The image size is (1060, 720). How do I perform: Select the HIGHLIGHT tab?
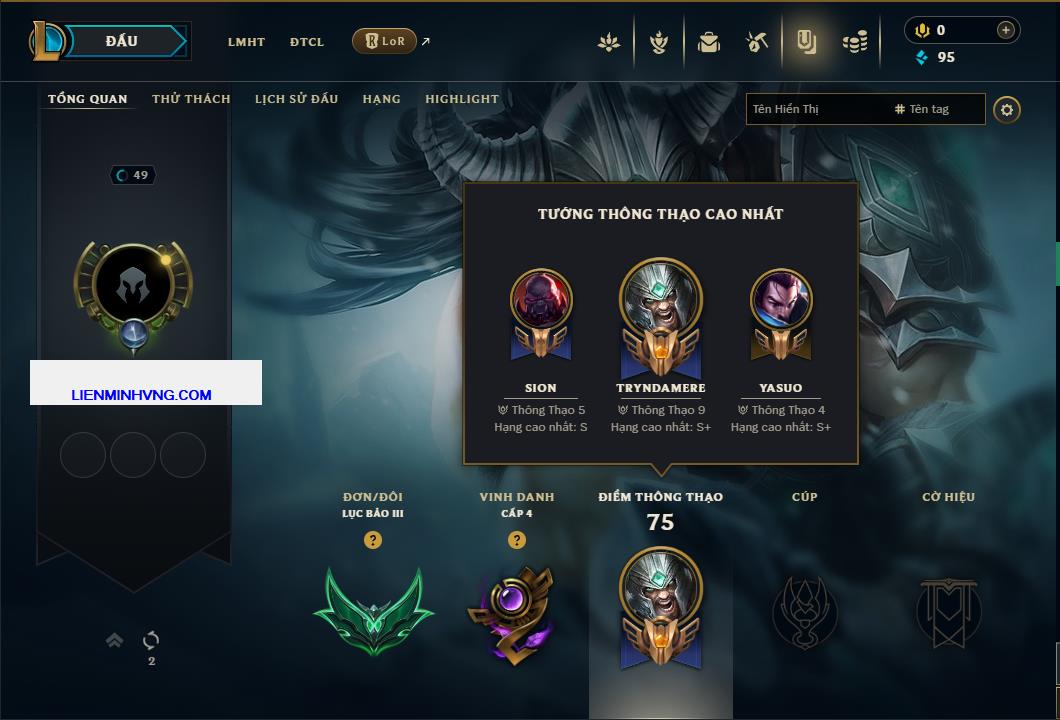[462, 99]
